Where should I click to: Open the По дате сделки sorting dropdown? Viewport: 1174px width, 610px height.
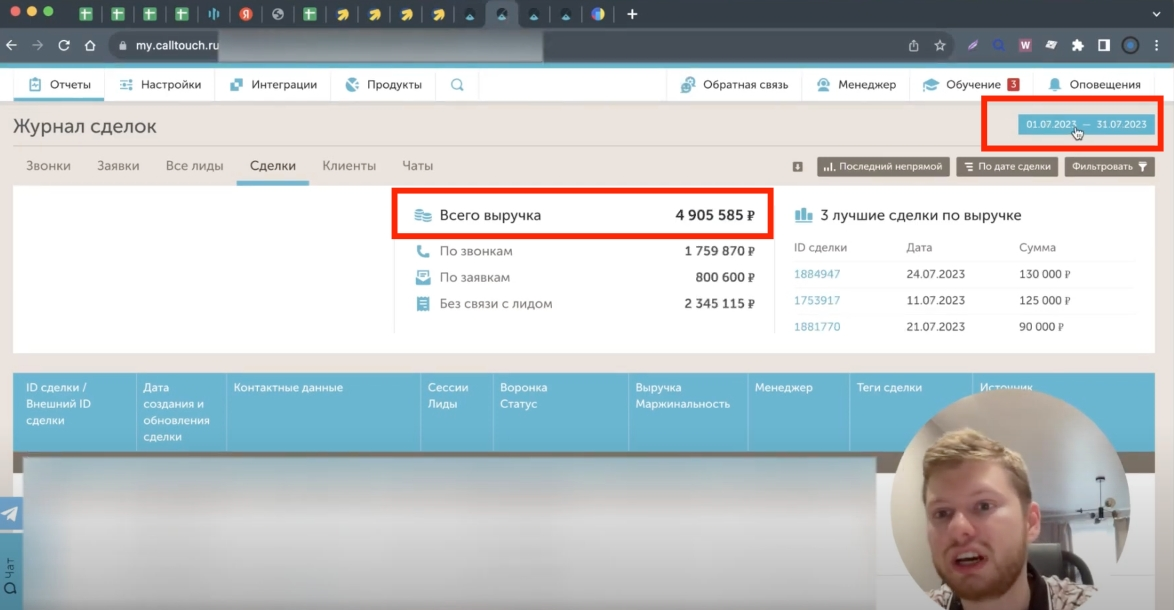1007,166
